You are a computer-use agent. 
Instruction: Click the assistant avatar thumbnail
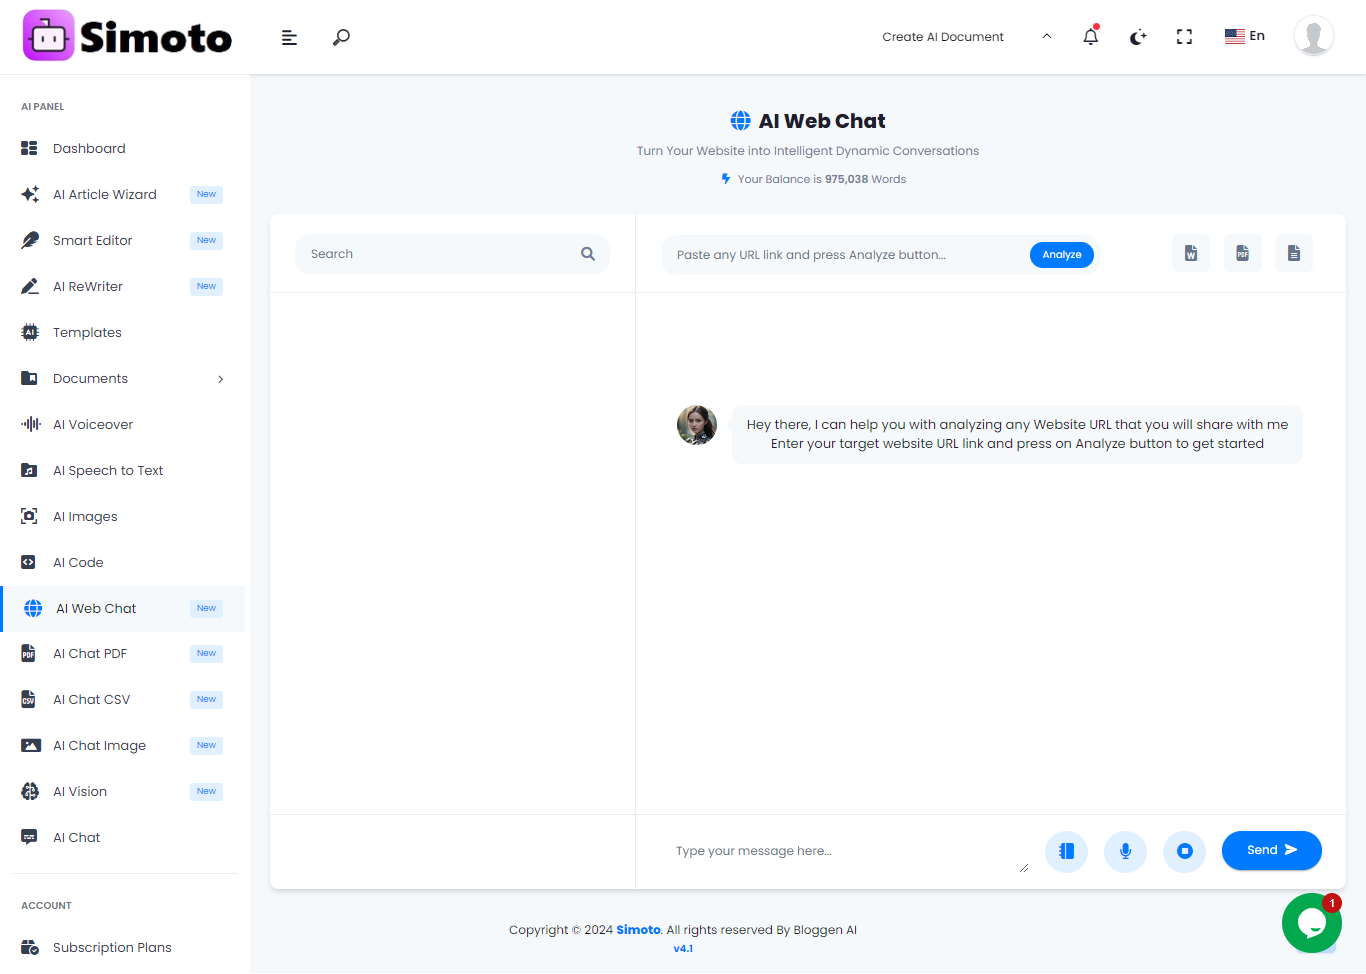pos(697,425)
